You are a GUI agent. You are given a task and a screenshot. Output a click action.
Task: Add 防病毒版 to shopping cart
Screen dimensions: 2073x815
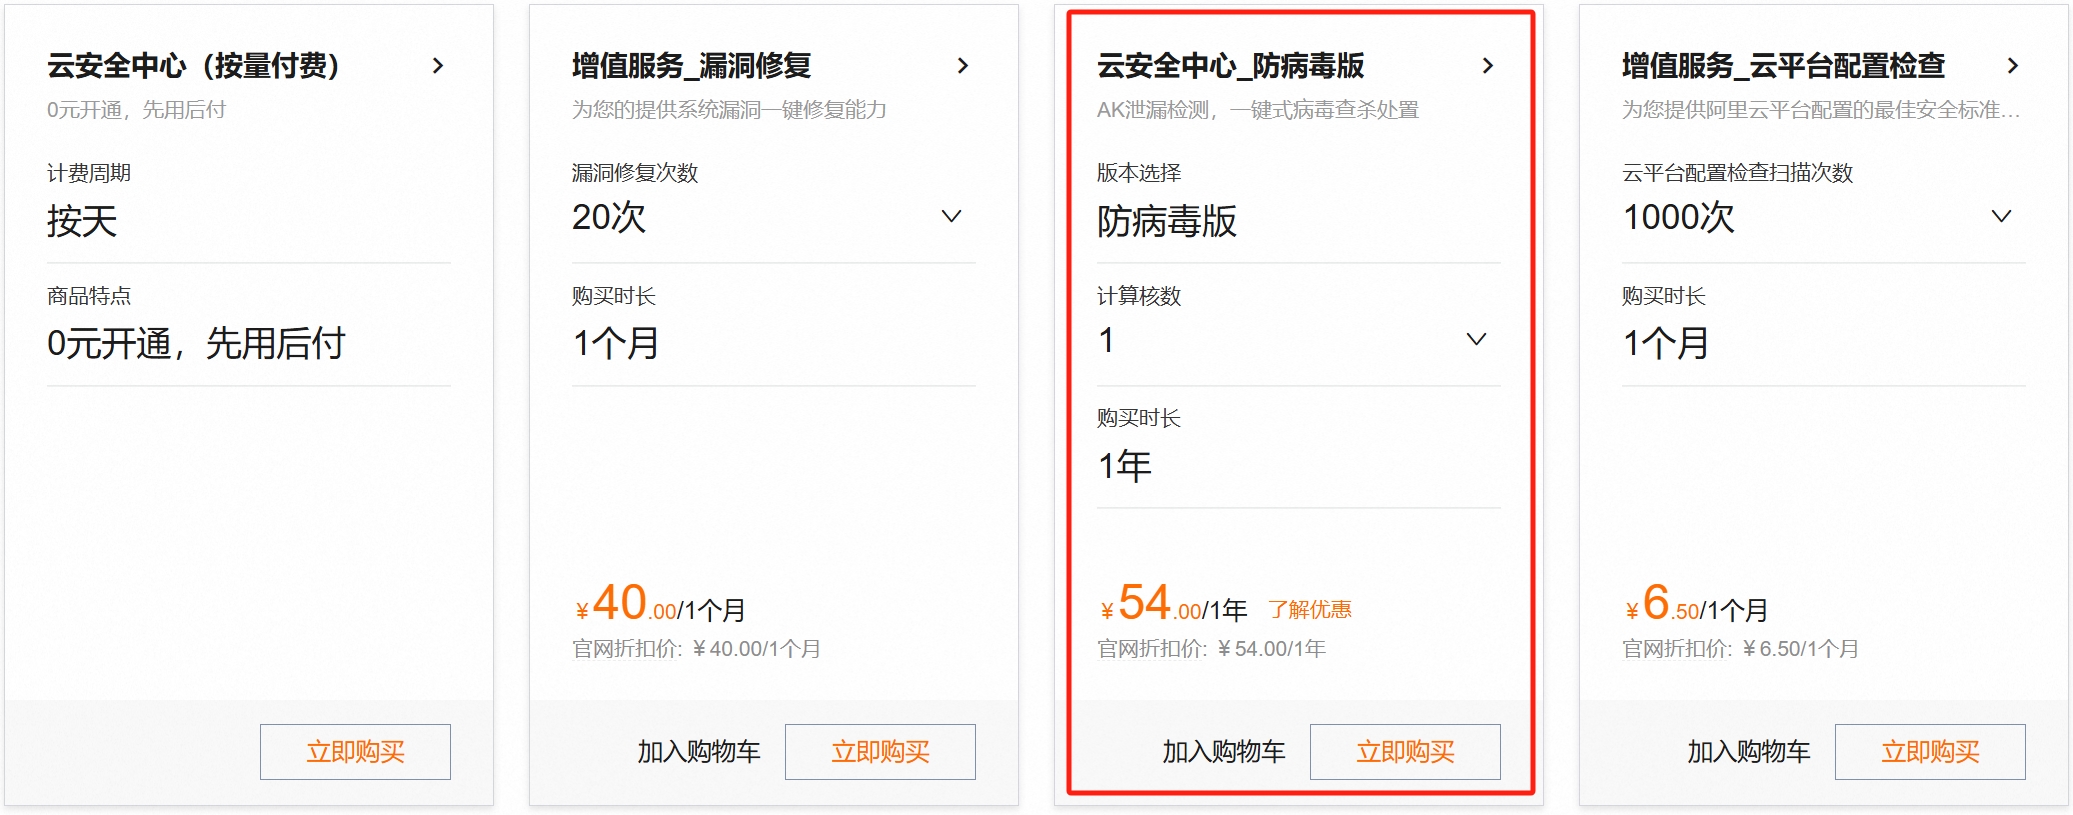pos(1224,752)
